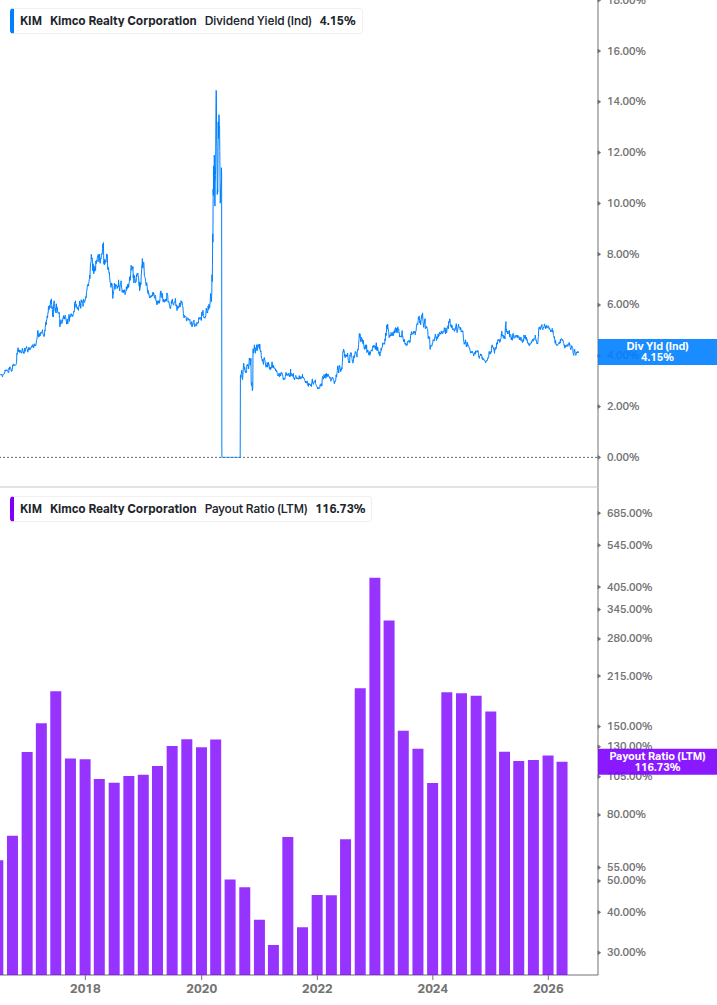Click the 6.00% dividend yield axis label
Image resolution: width=717 pixels, height=1005 pixels.
623,304
